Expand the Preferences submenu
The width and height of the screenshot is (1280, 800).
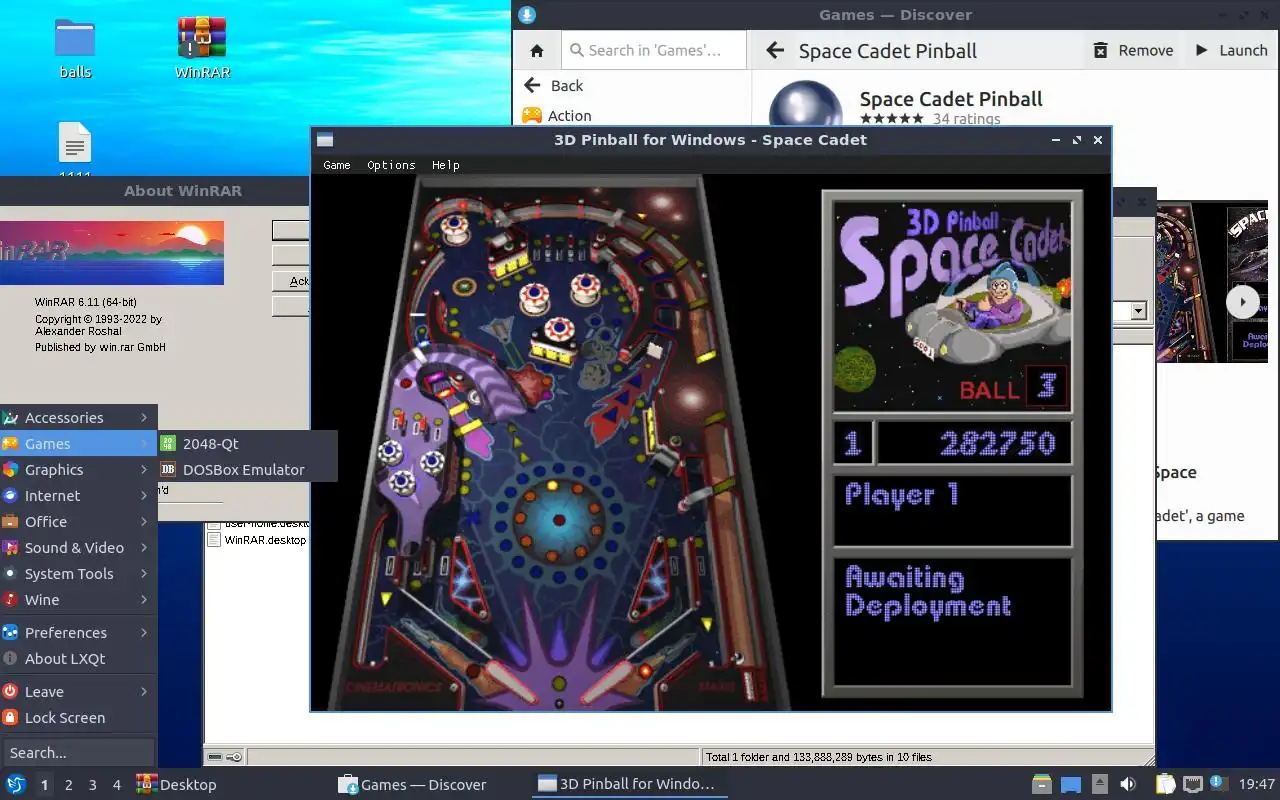coord(79,633)
